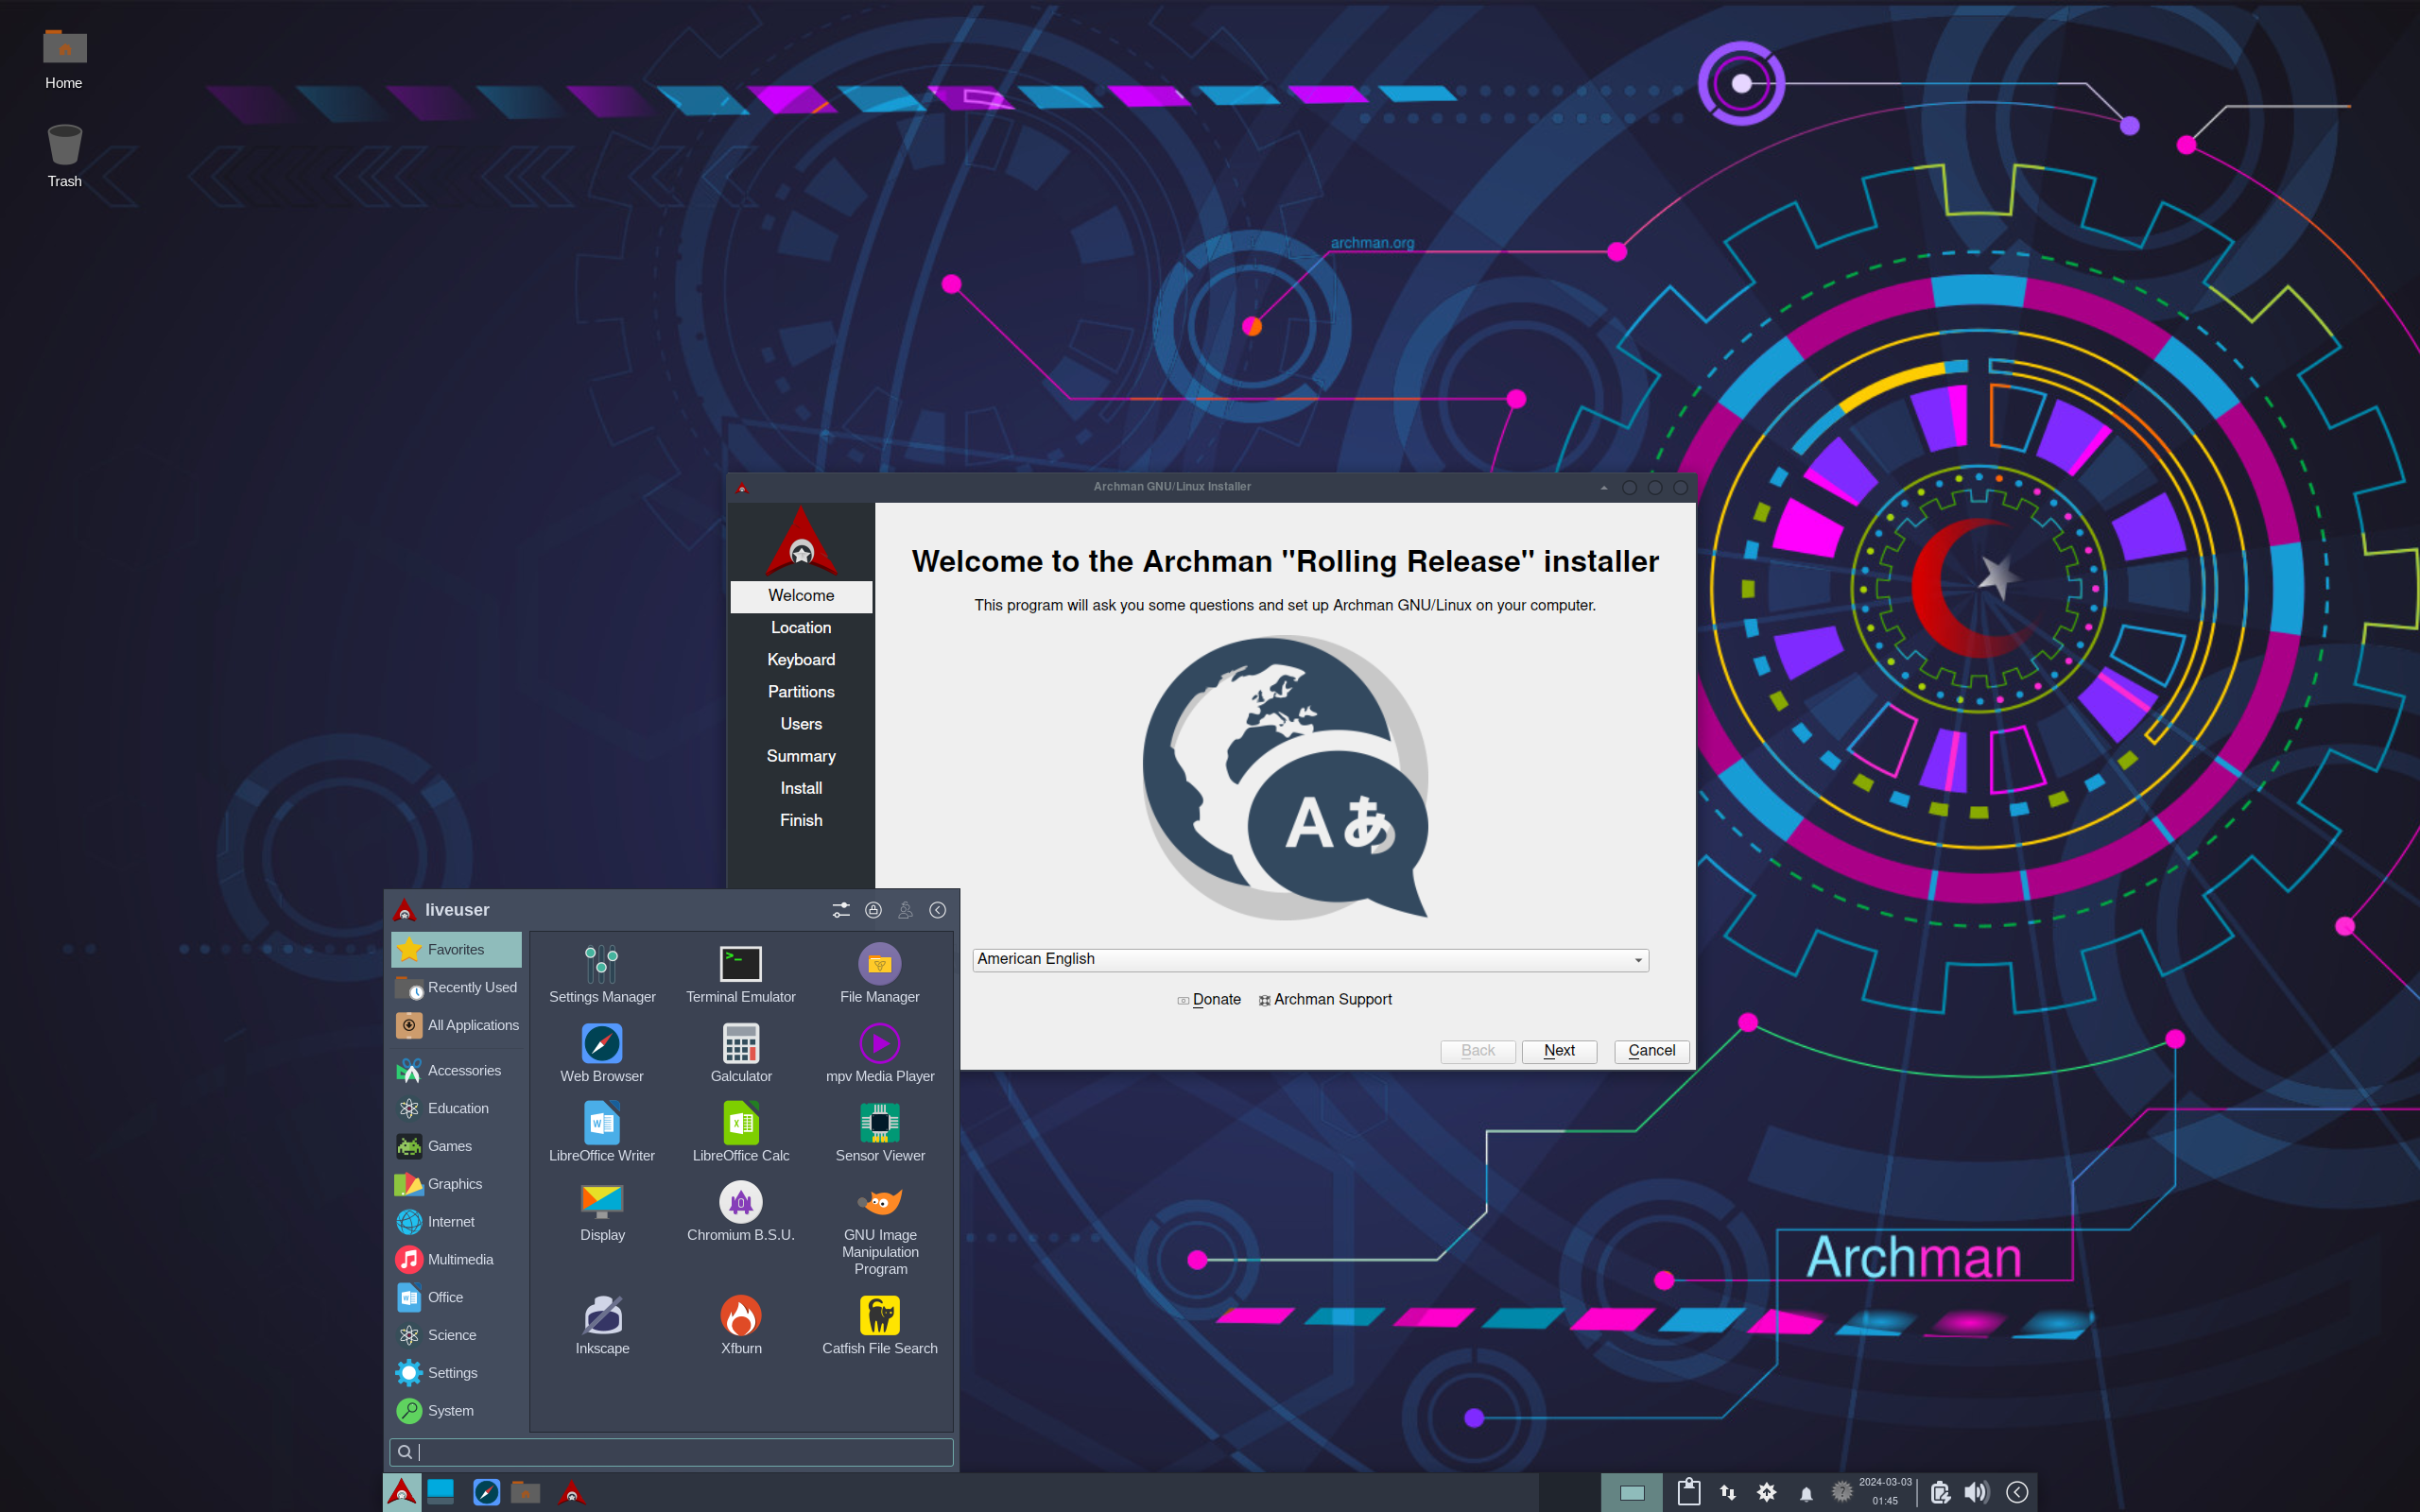Open menu settings sliders icon
Screen dimensions: 2420x1512
[841, 910]
